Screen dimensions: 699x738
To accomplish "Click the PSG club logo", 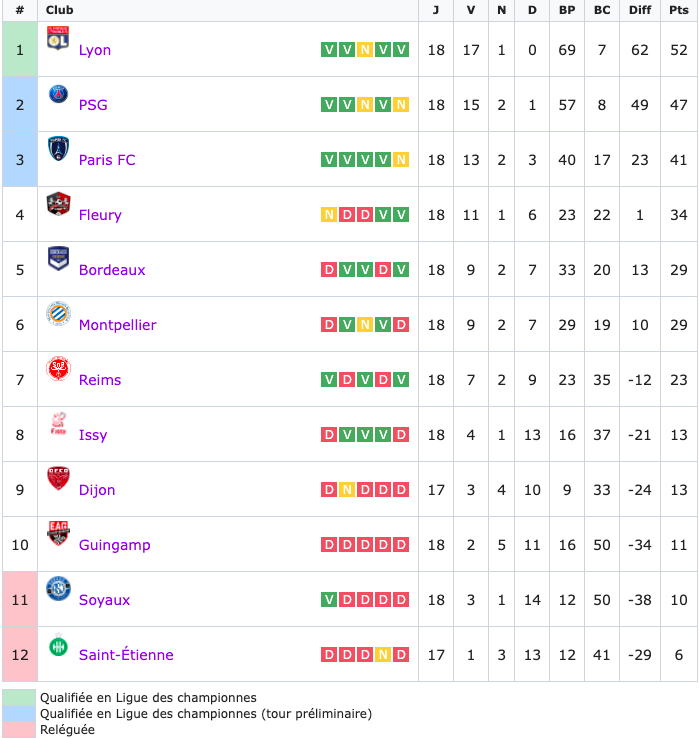I will [58, 94].
